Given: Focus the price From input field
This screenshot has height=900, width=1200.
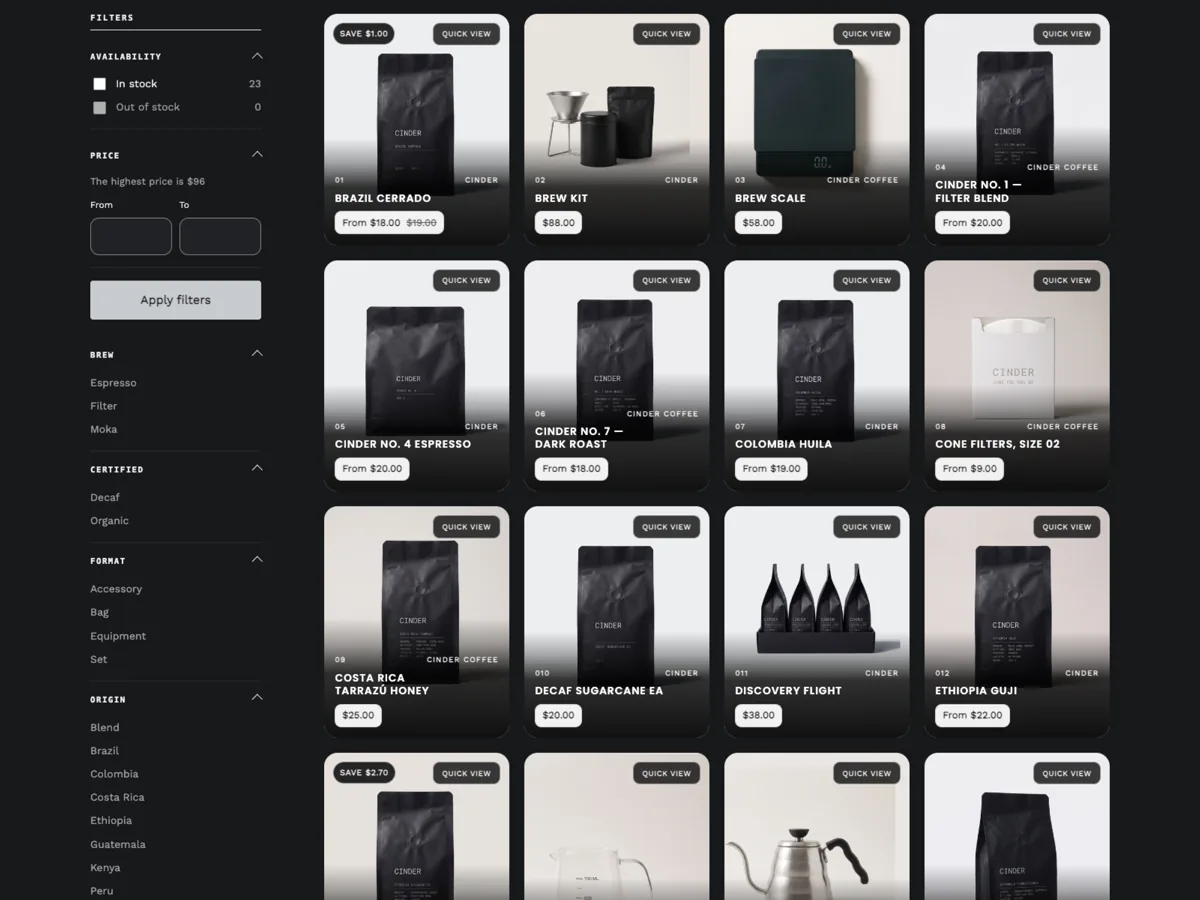Looking at the screenshot, I should tap(131, 237).
